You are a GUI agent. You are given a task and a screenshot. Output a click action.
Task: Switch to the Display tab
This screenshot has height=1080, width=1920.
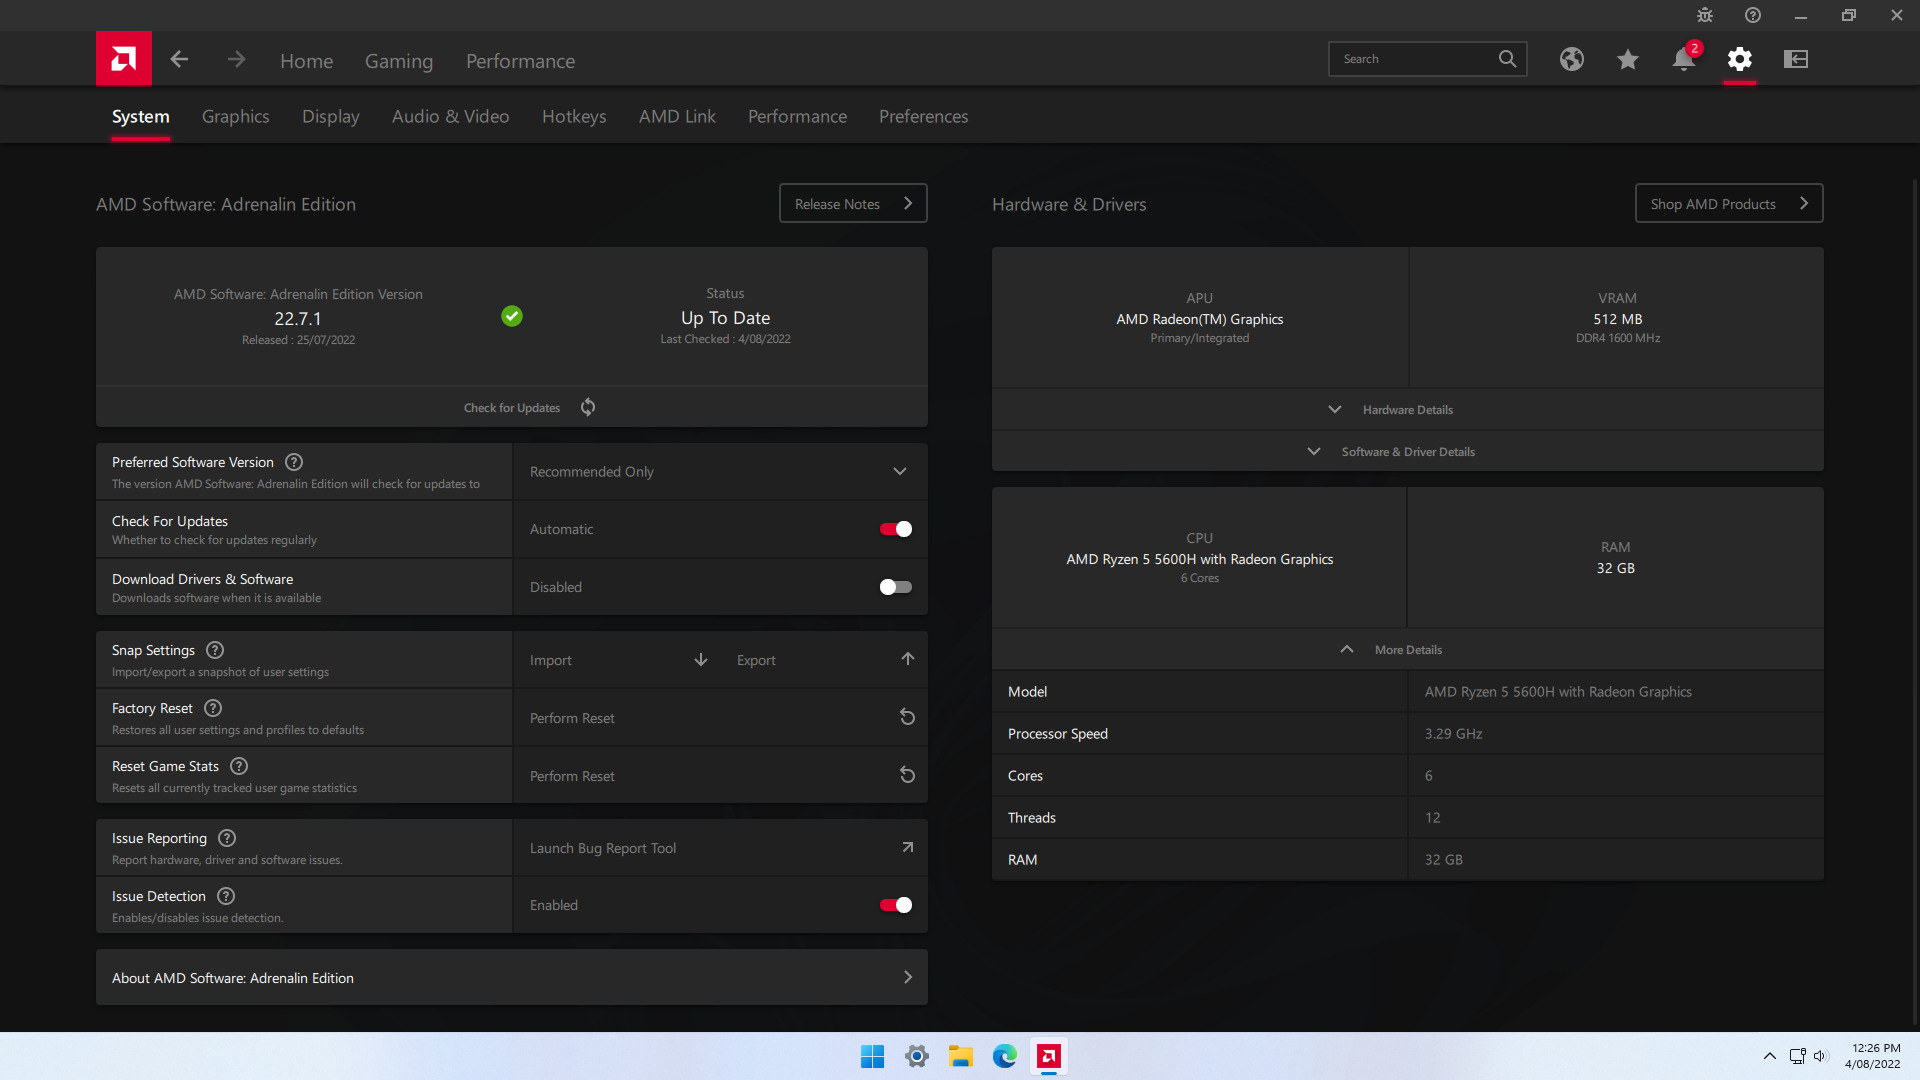pos(330,116)
